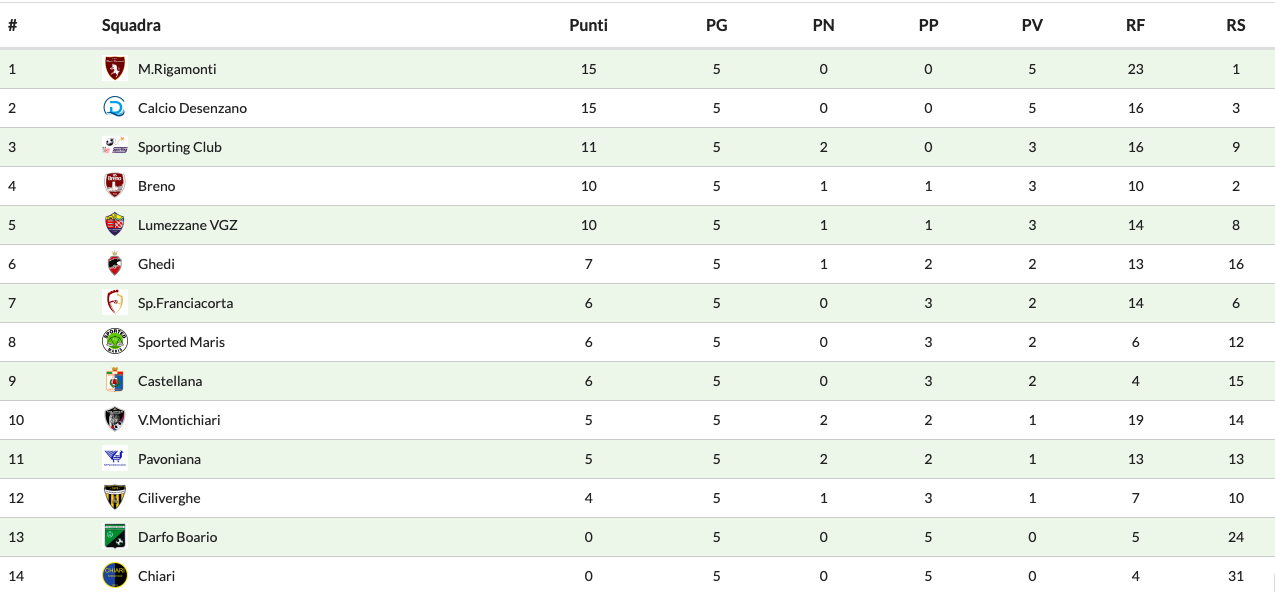Click the Darfo Boario green logo
The image size is (1275, 592).
click(115, 537)
